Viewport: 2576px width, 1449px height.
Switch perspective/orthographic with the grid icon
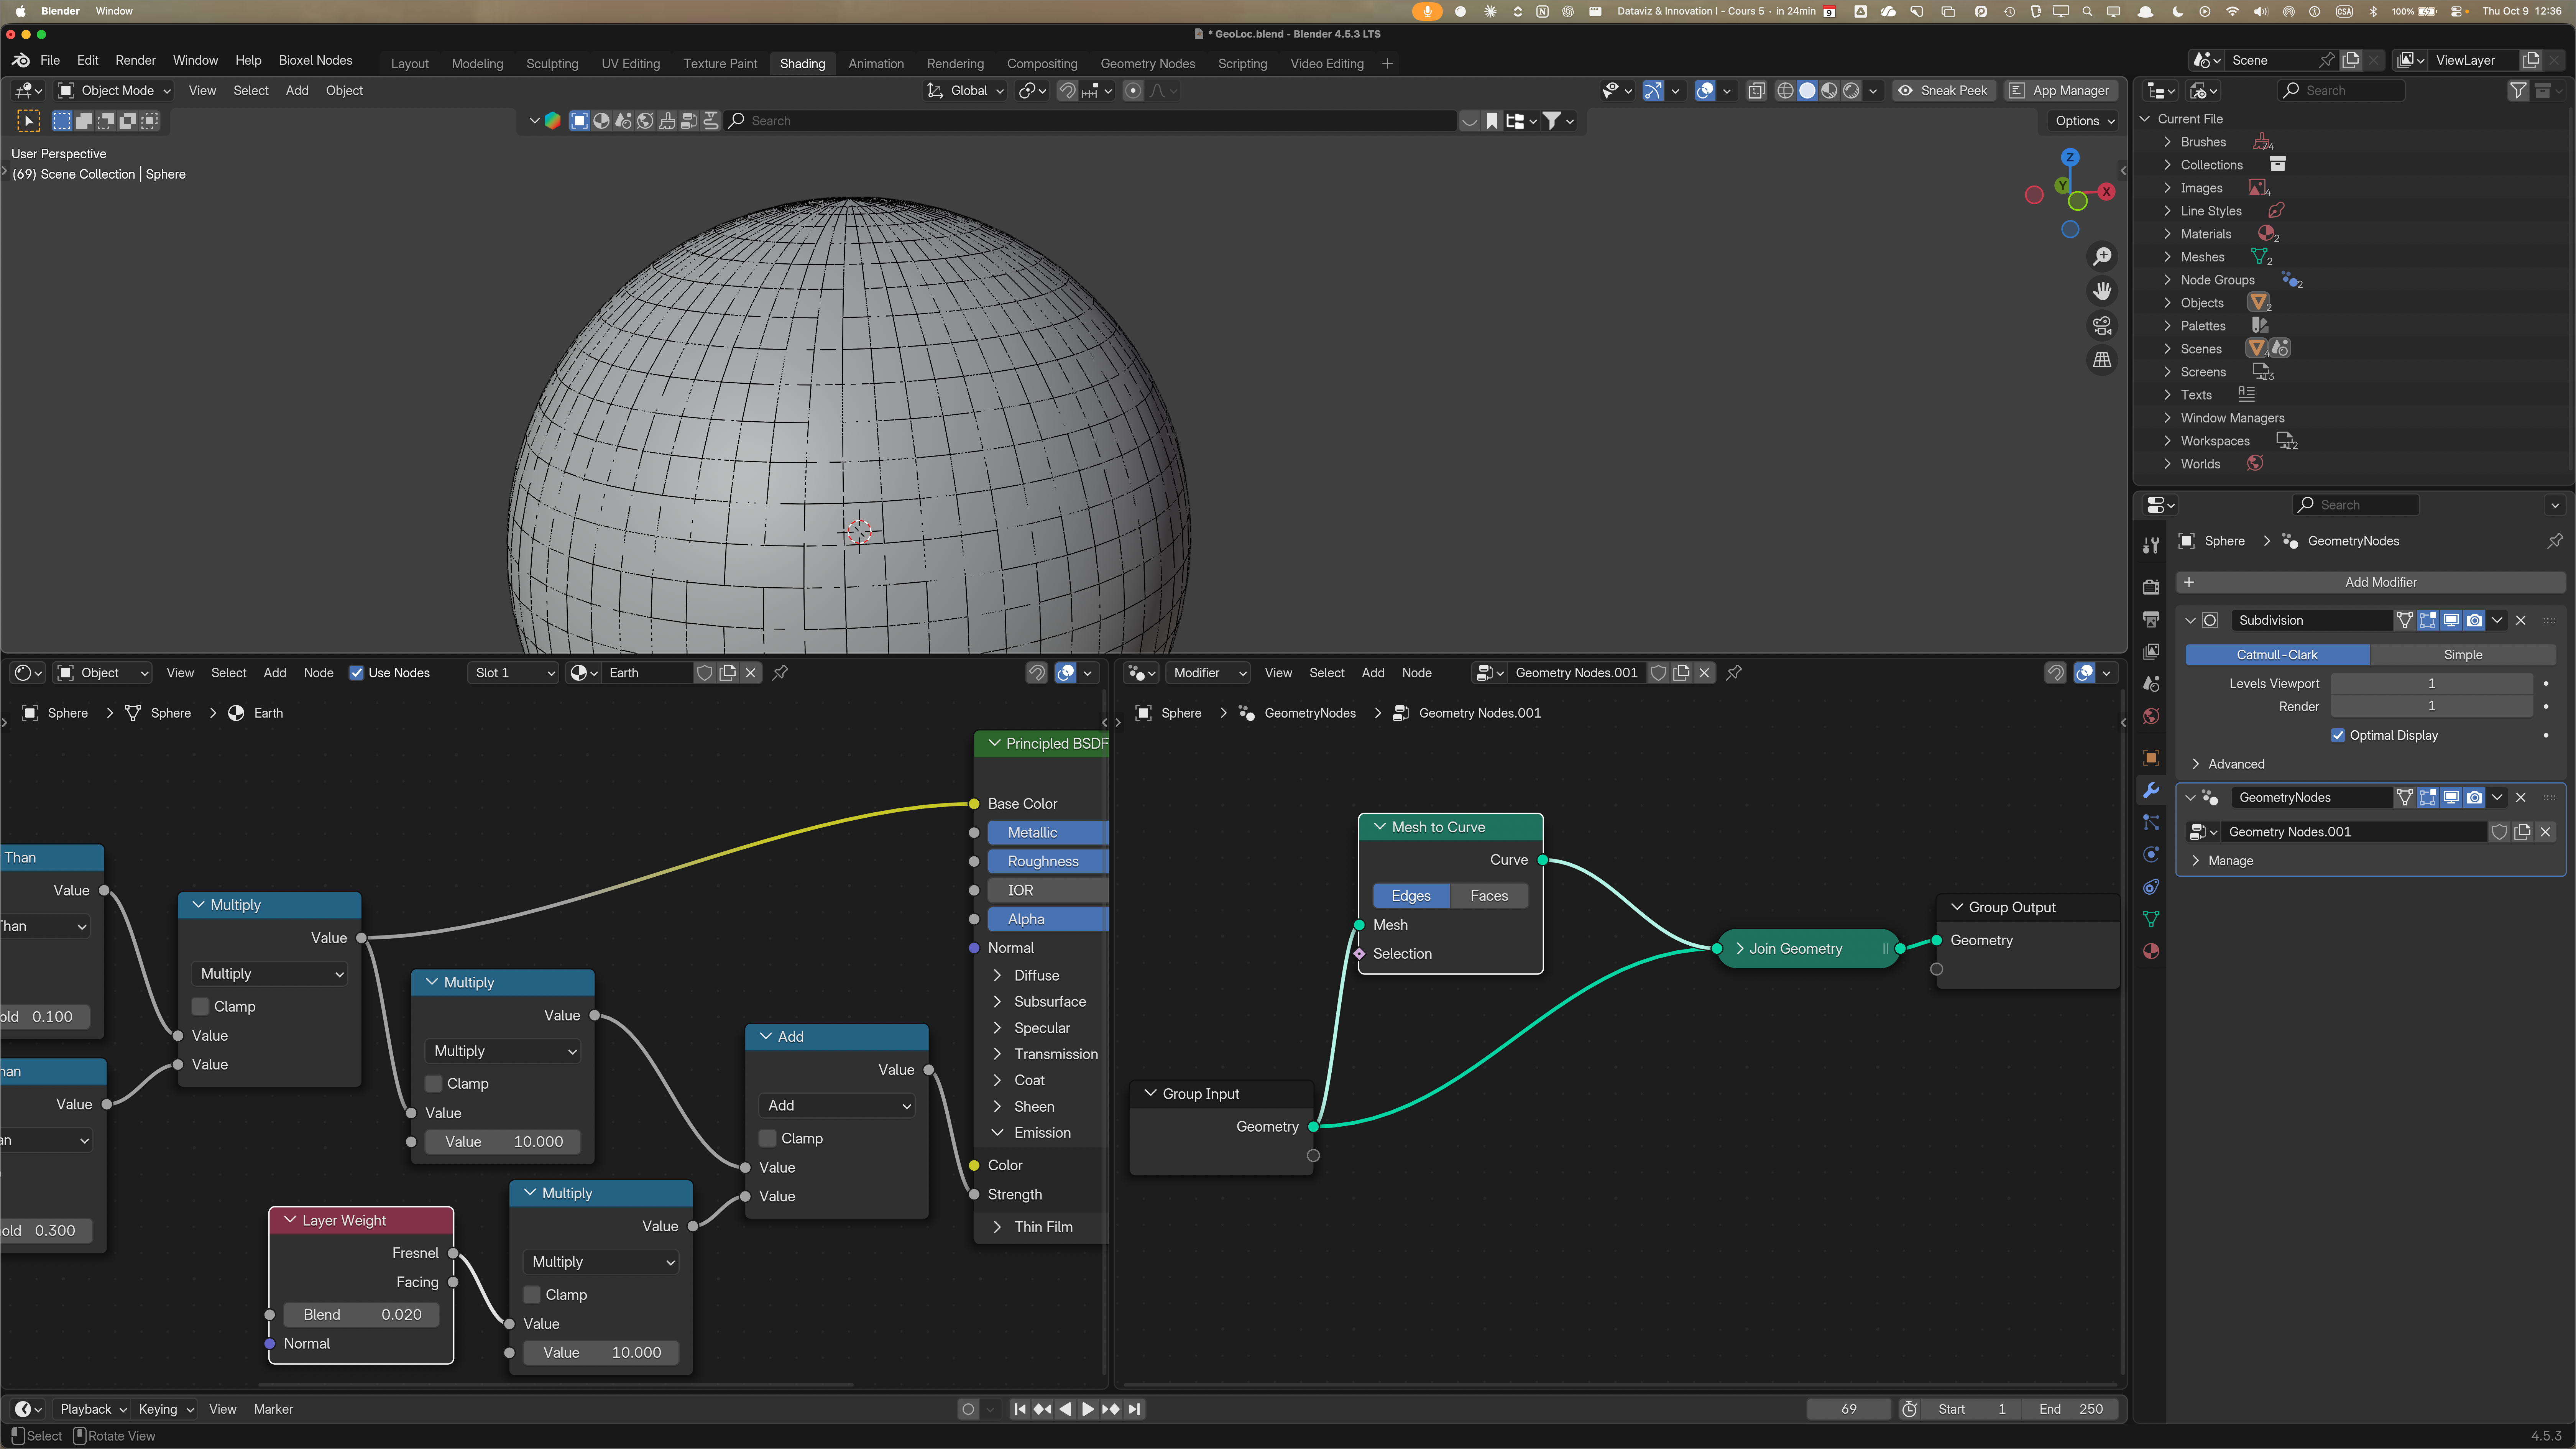(x=2102, y=360)
